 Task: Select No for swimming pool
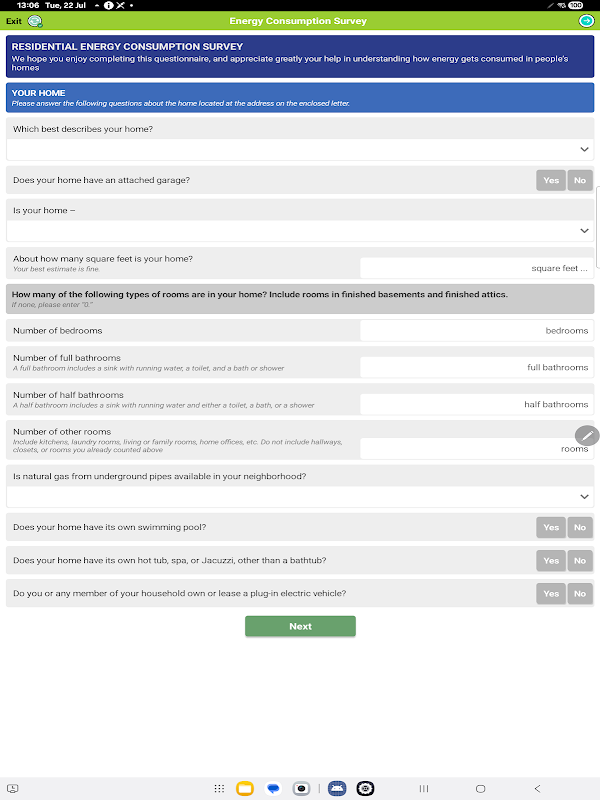coord(580,527)
